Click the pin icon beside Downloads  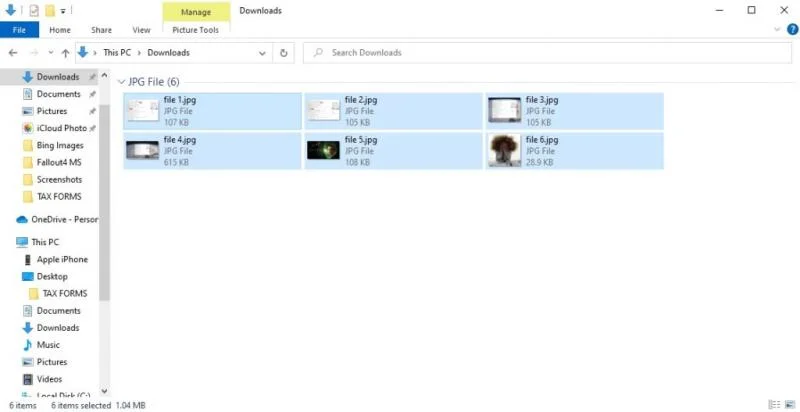pos(92,78)
